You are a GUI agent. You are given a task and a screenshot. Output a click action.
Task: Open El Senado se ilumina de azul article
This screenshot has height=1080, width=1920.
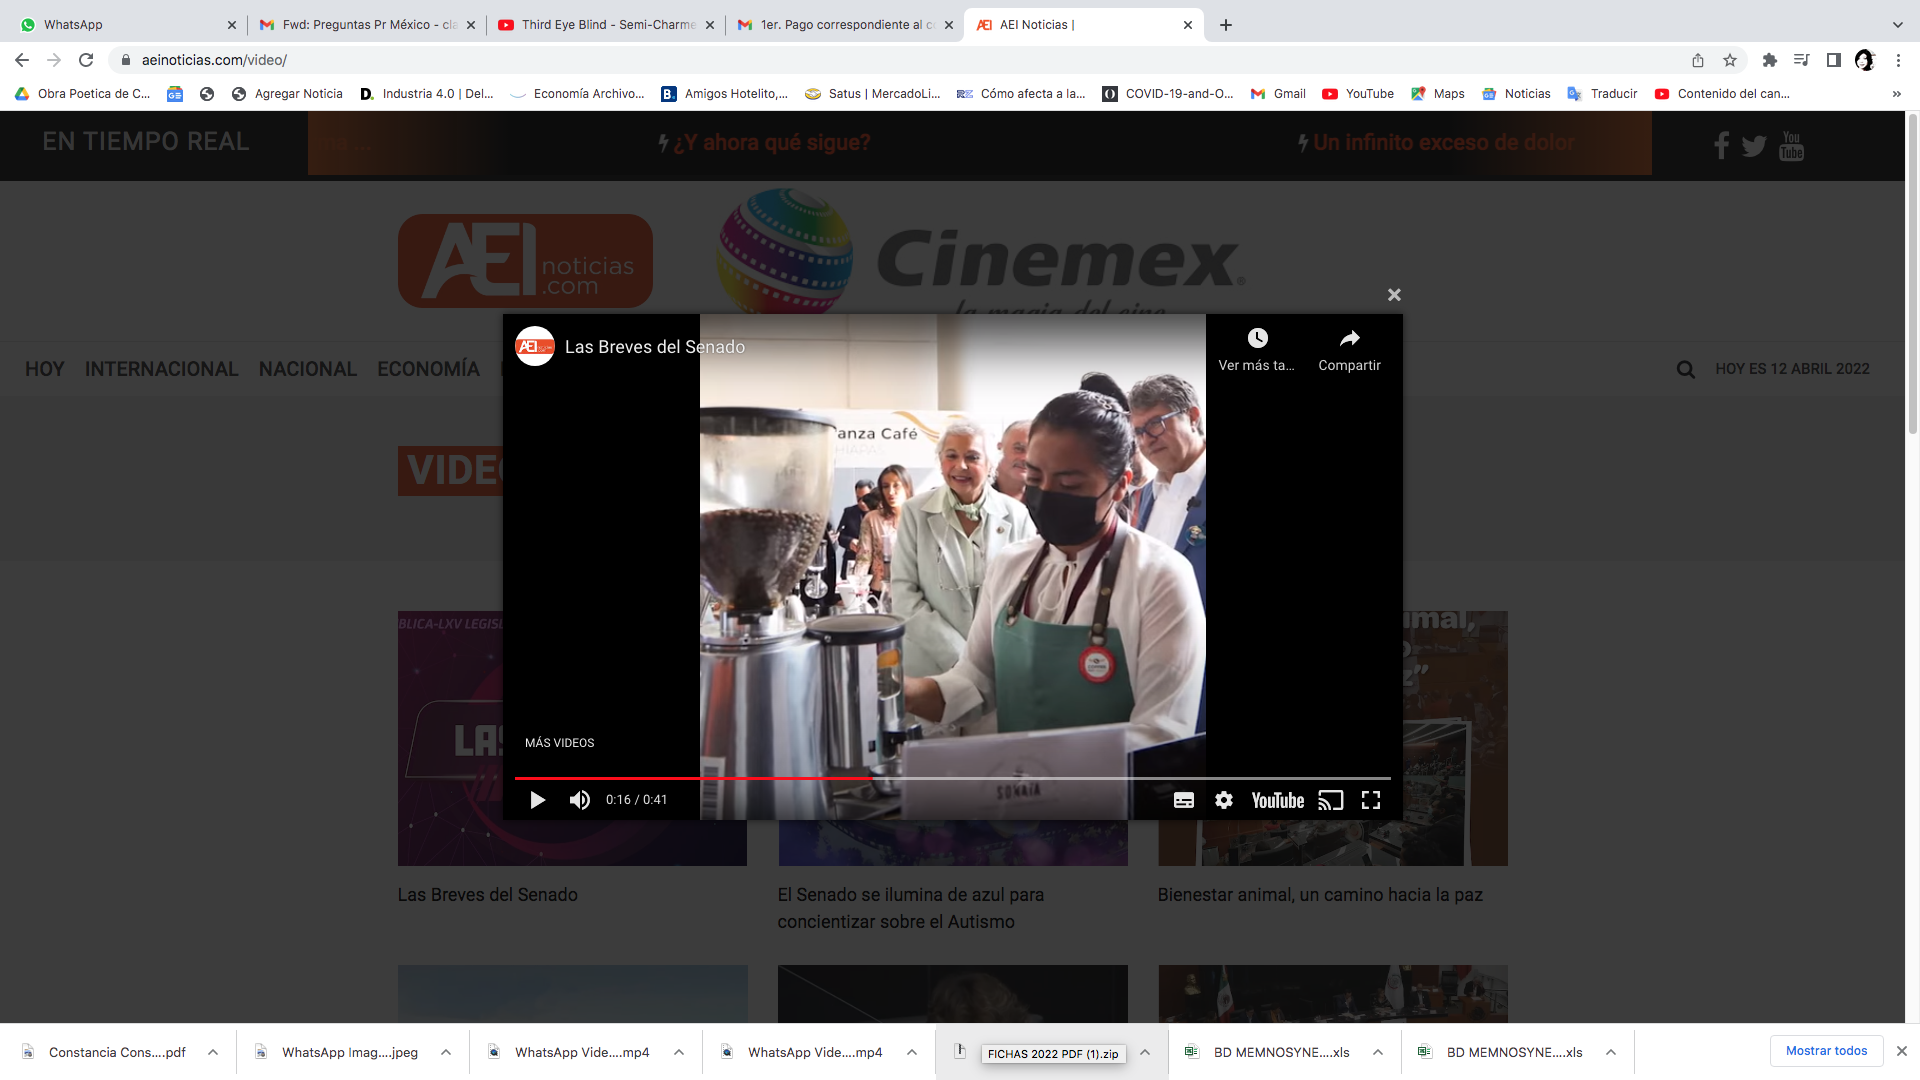(911, 908)
